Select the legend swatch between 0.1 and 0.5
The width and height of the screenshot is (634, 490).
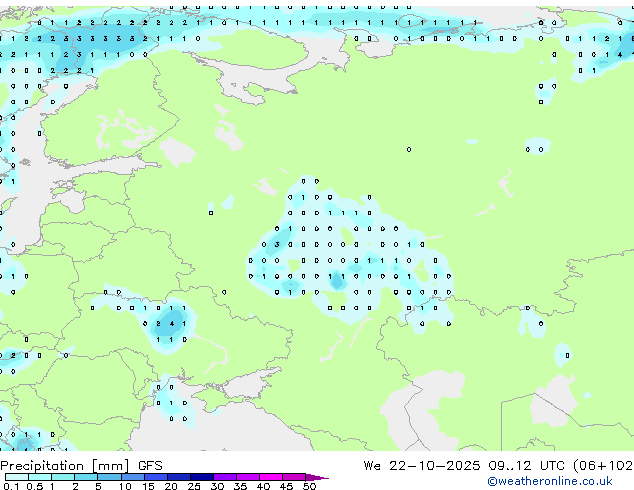tap(17, 477)
